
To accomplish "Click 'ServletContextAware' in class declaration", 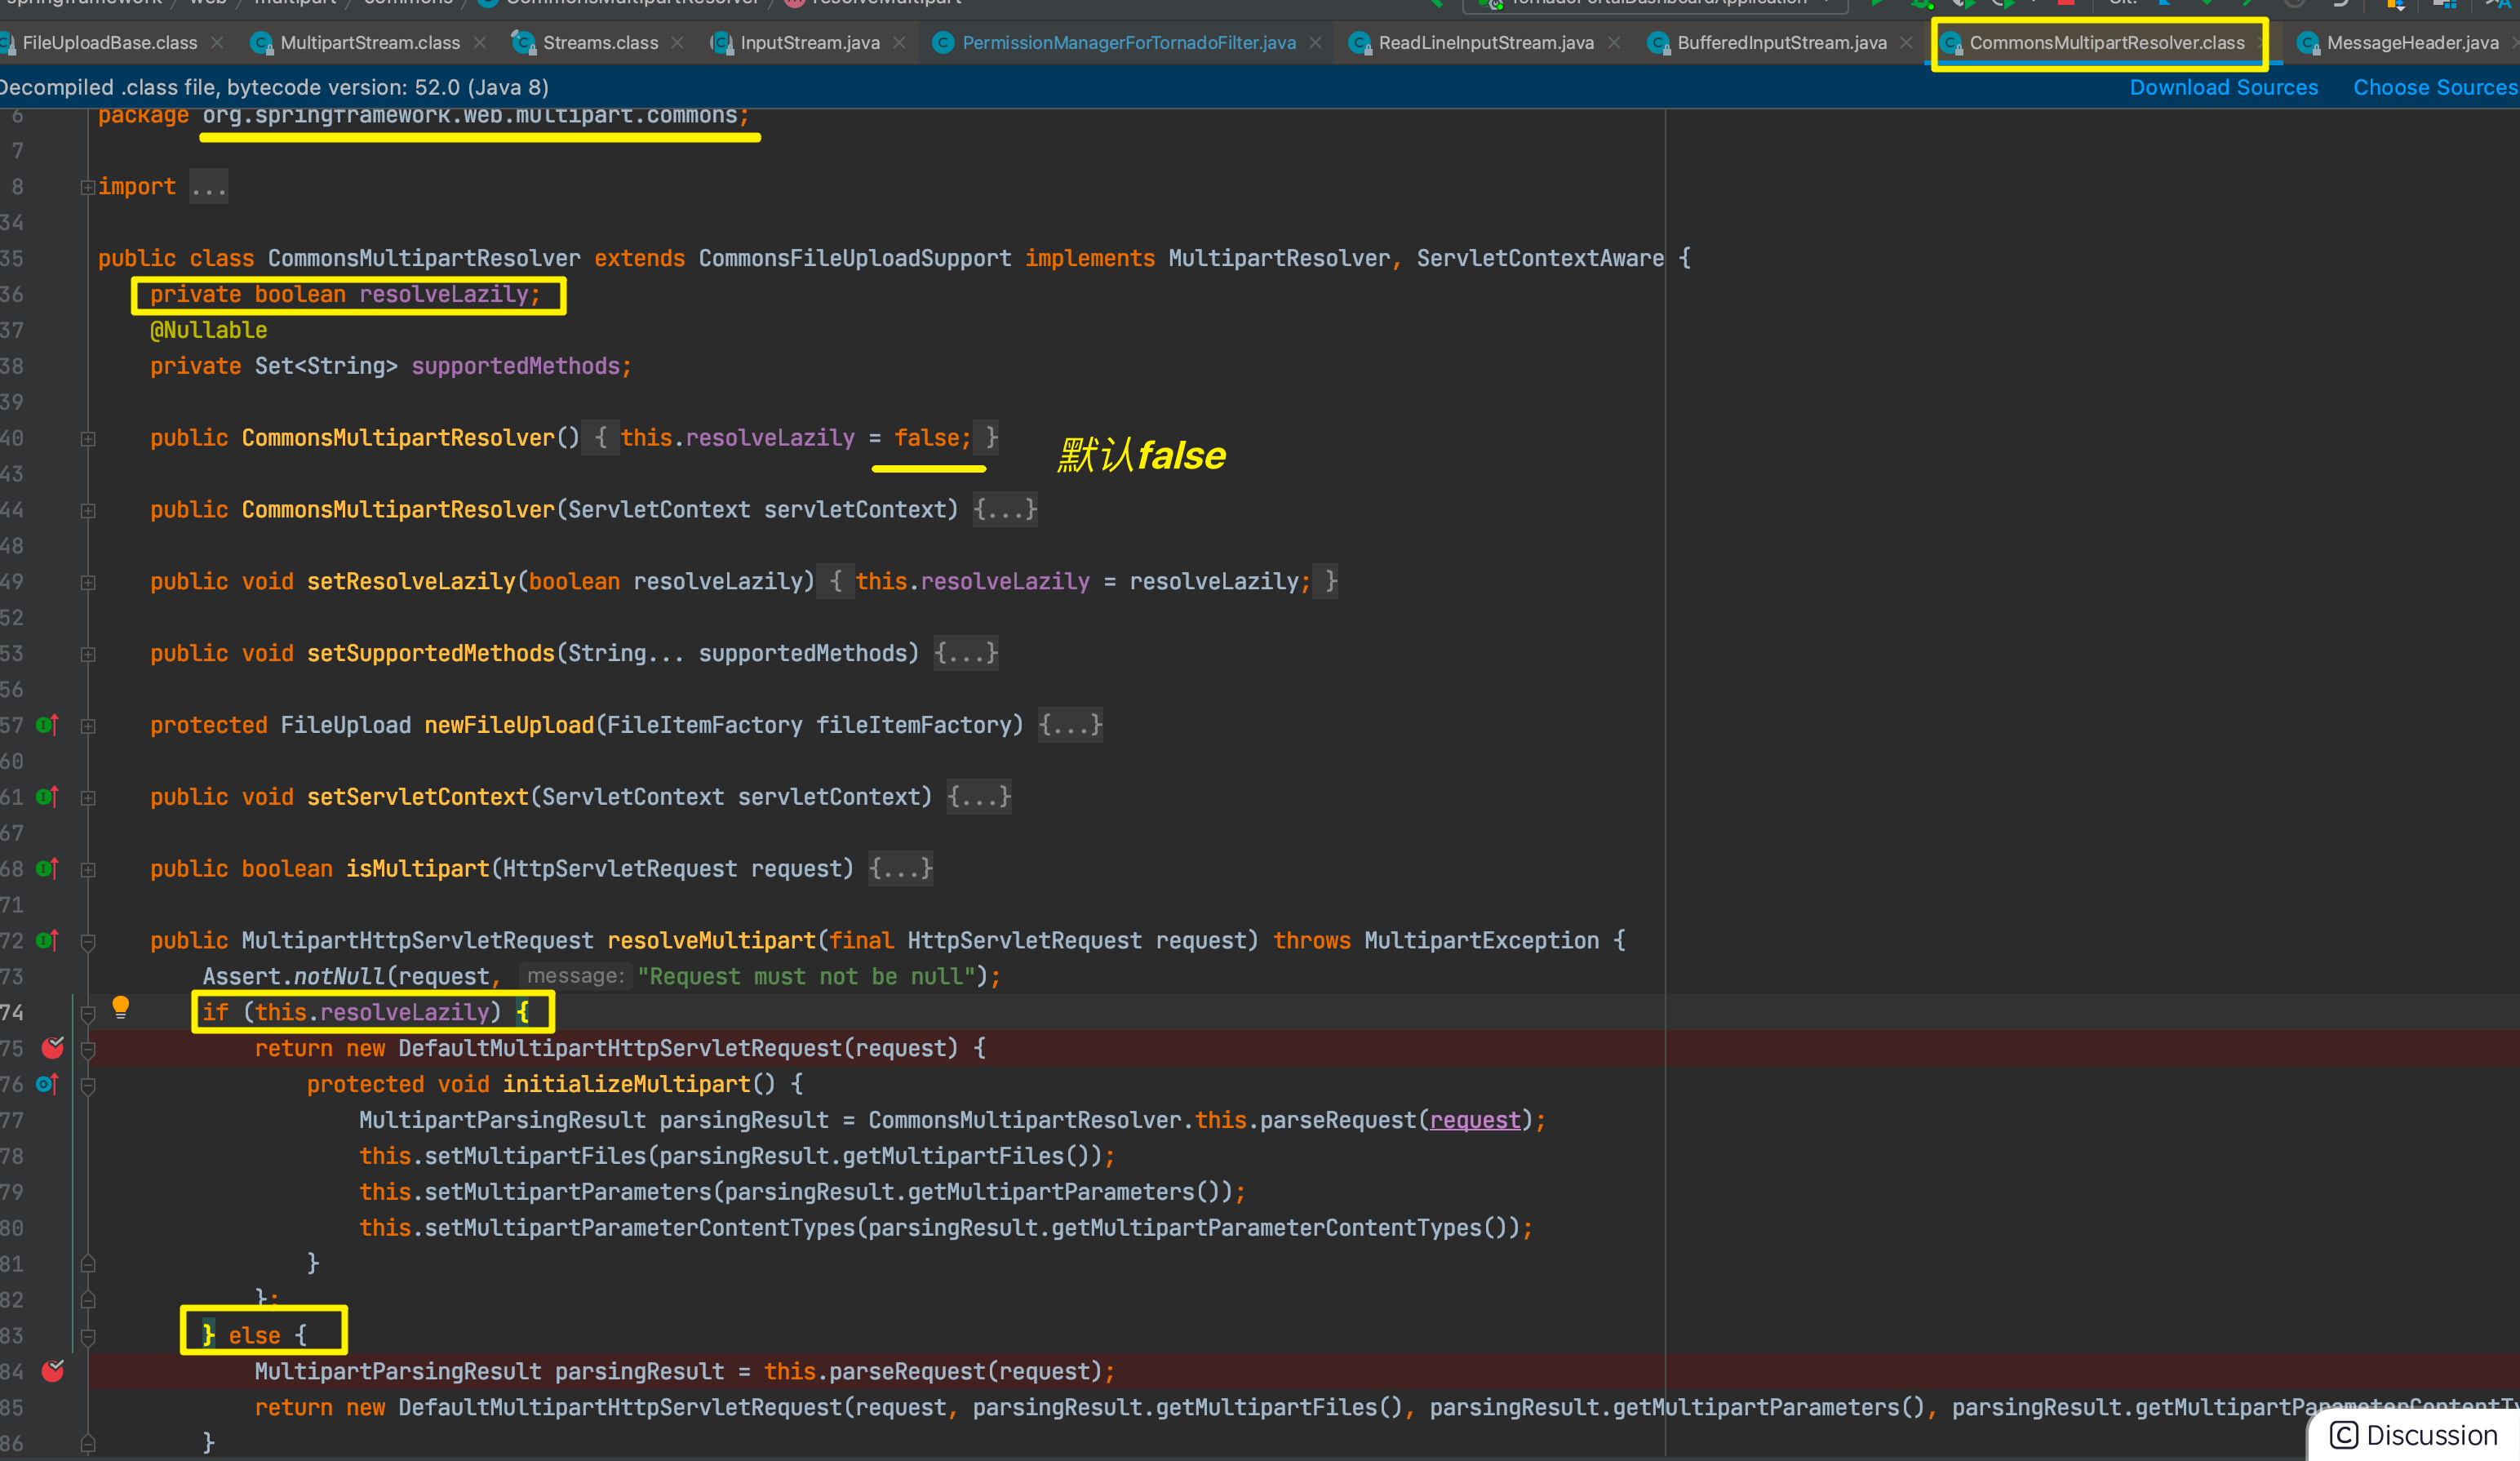I will click(x=1540, y=258).
